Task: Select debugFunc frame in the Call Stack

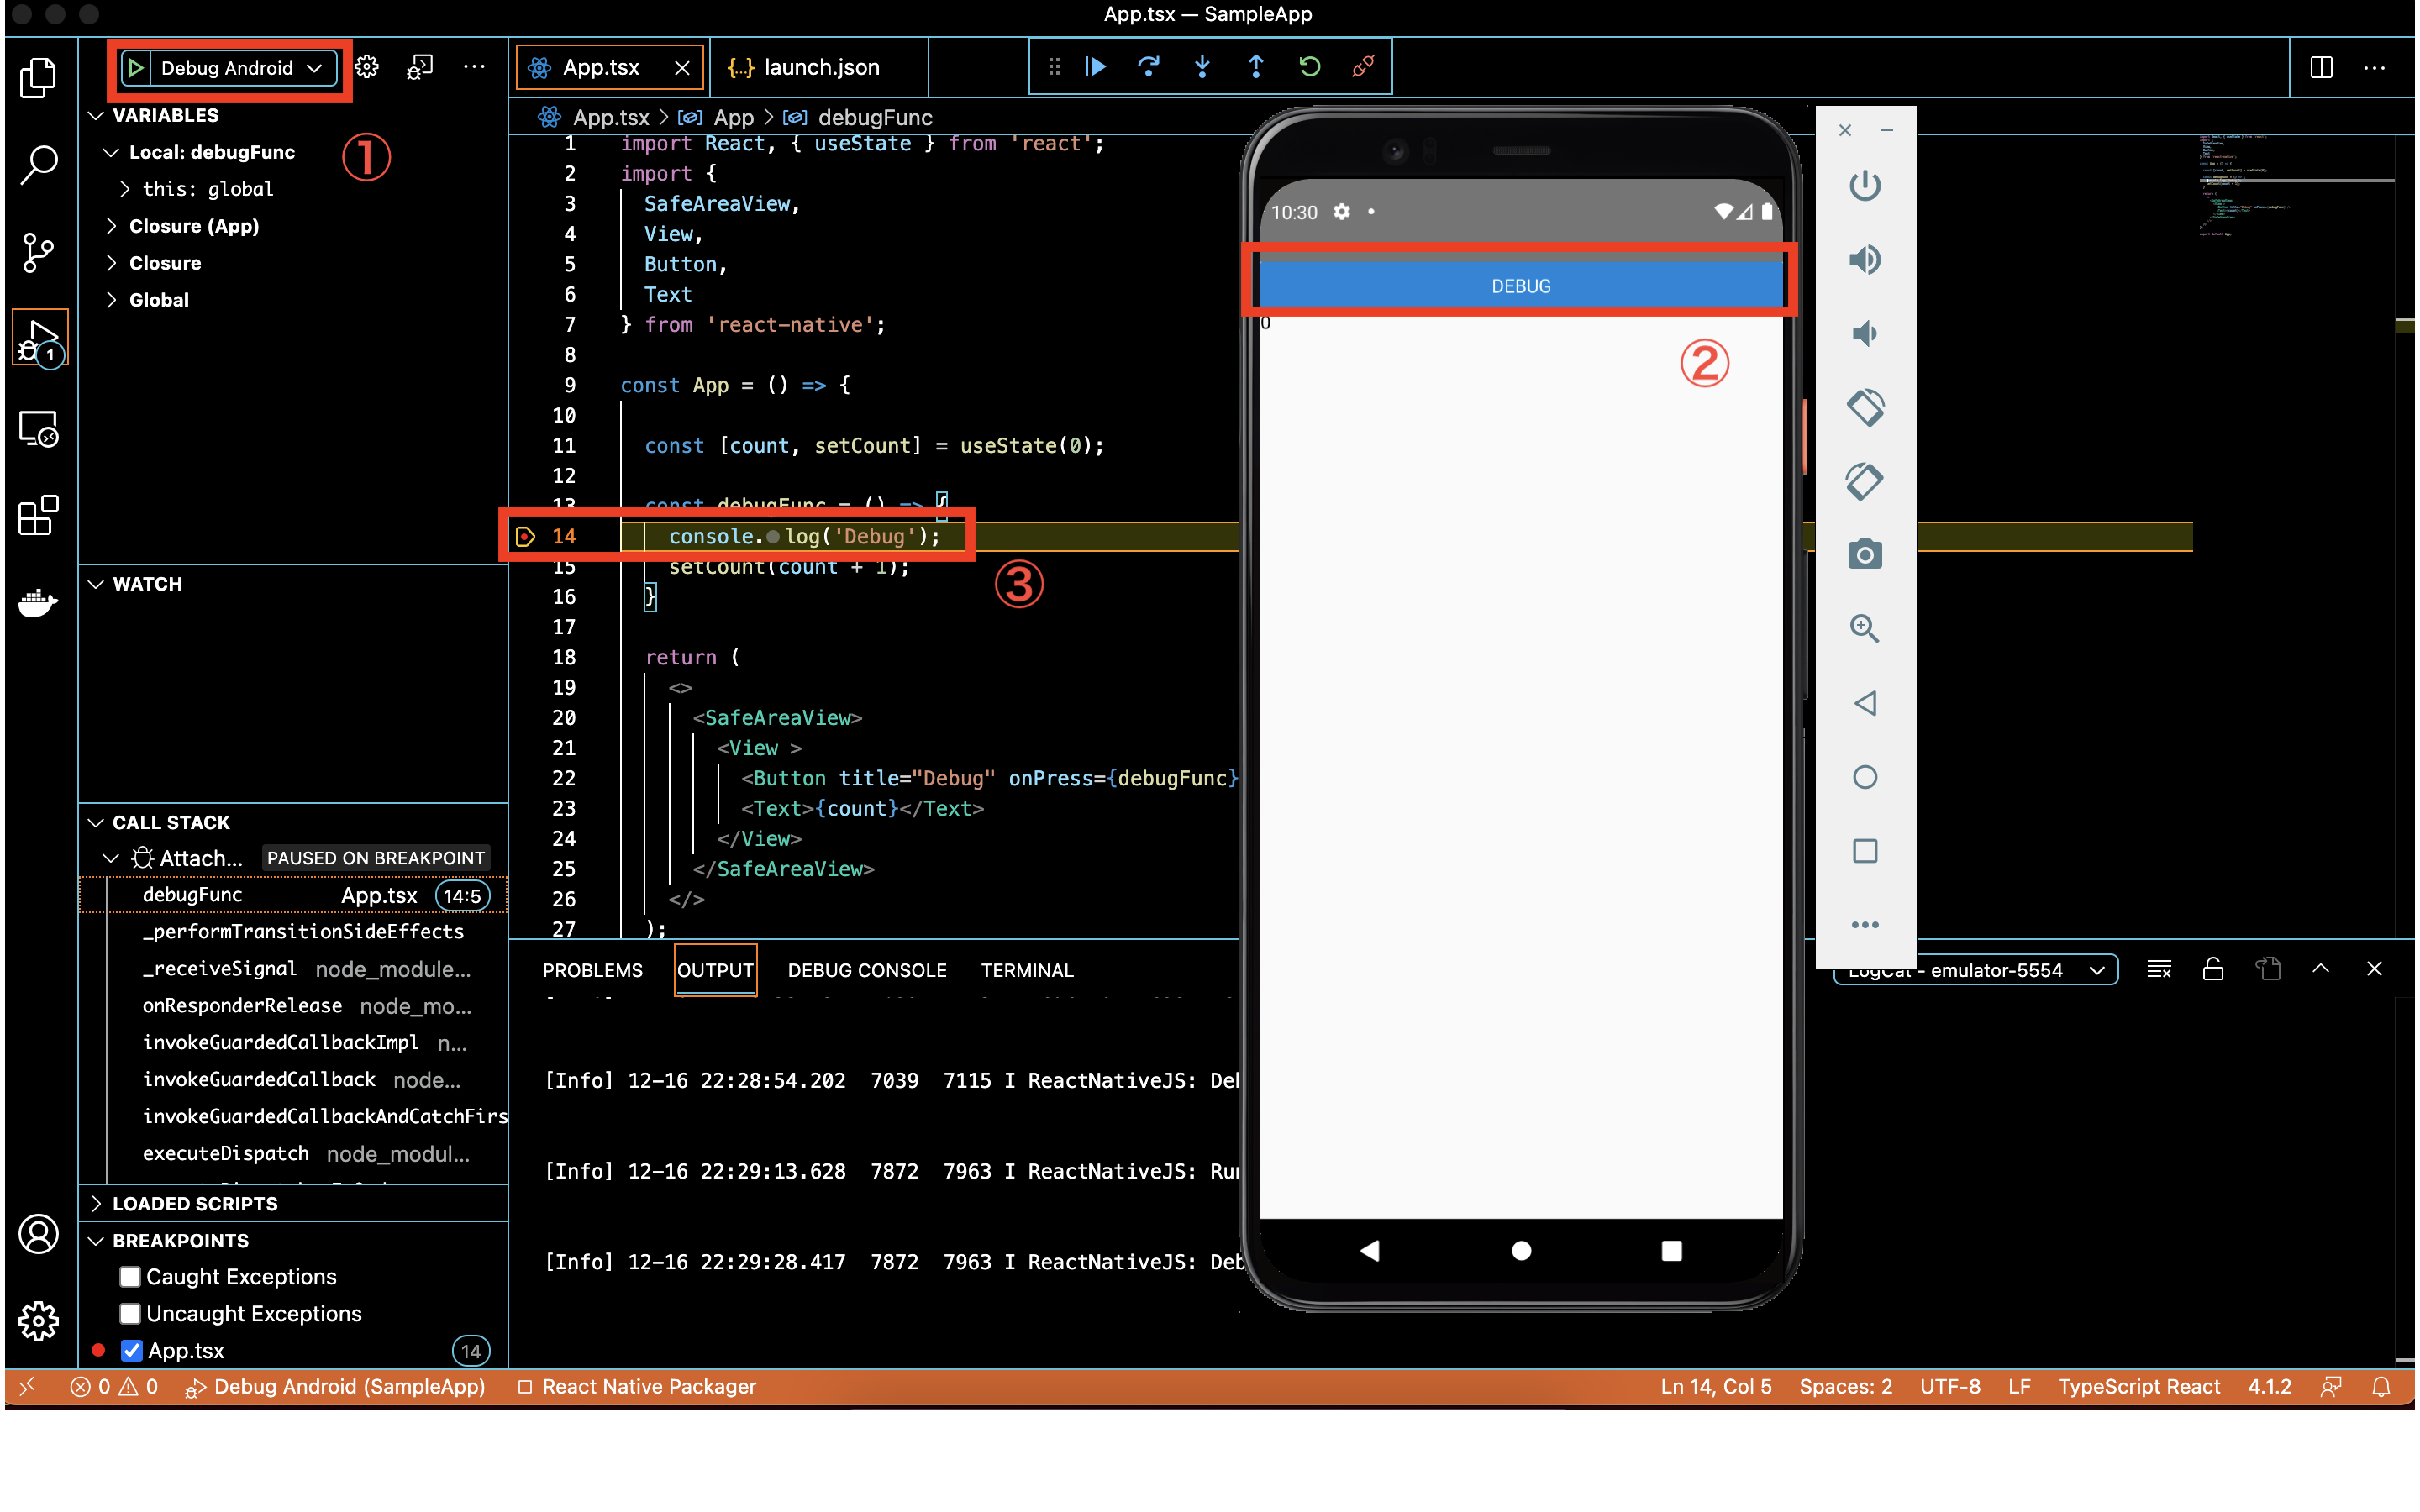Action: coord(192,894)
